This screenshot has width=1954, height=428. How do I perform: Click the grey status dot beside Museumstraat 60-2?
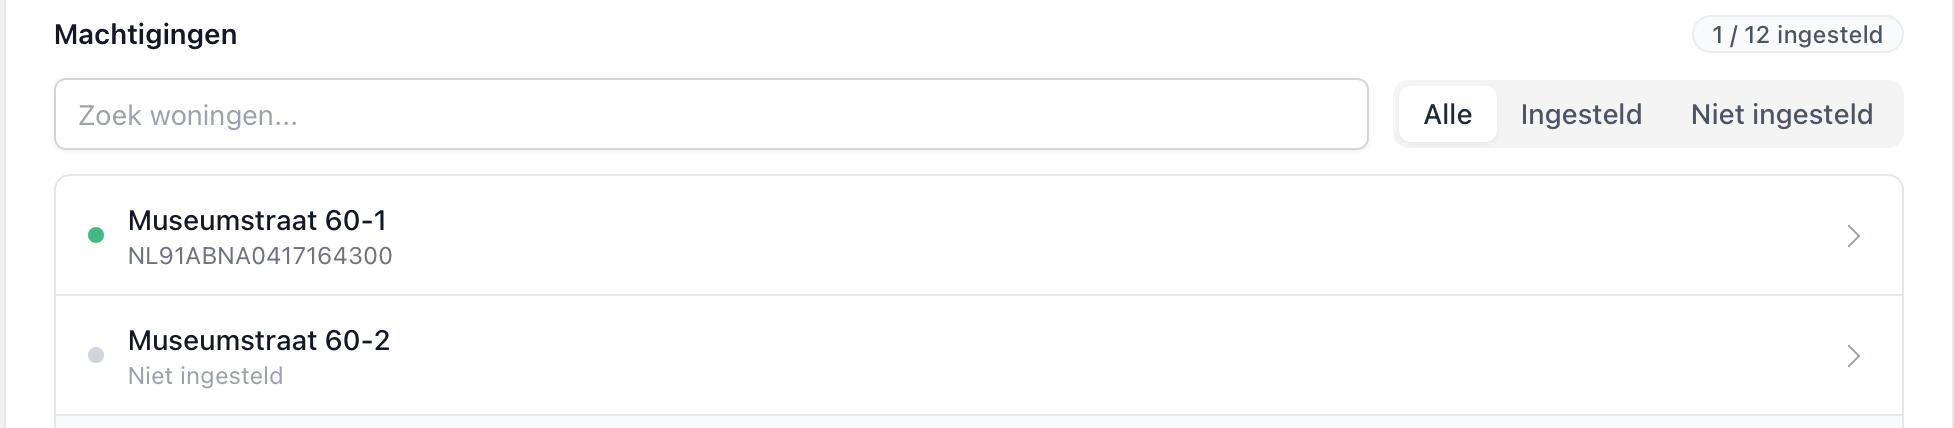coord(96,355)
